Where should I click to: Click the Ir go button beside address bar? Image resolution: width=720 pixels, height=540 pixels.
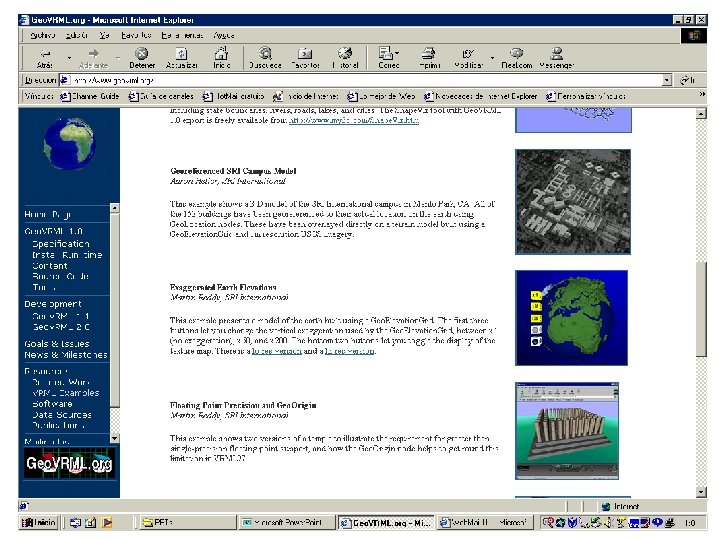click(687, 80)
